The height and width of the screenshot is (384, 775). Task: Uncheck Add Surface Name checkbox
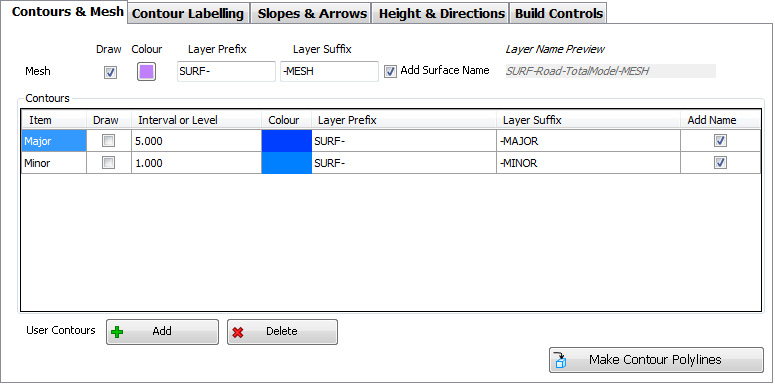tap(390, 72)
